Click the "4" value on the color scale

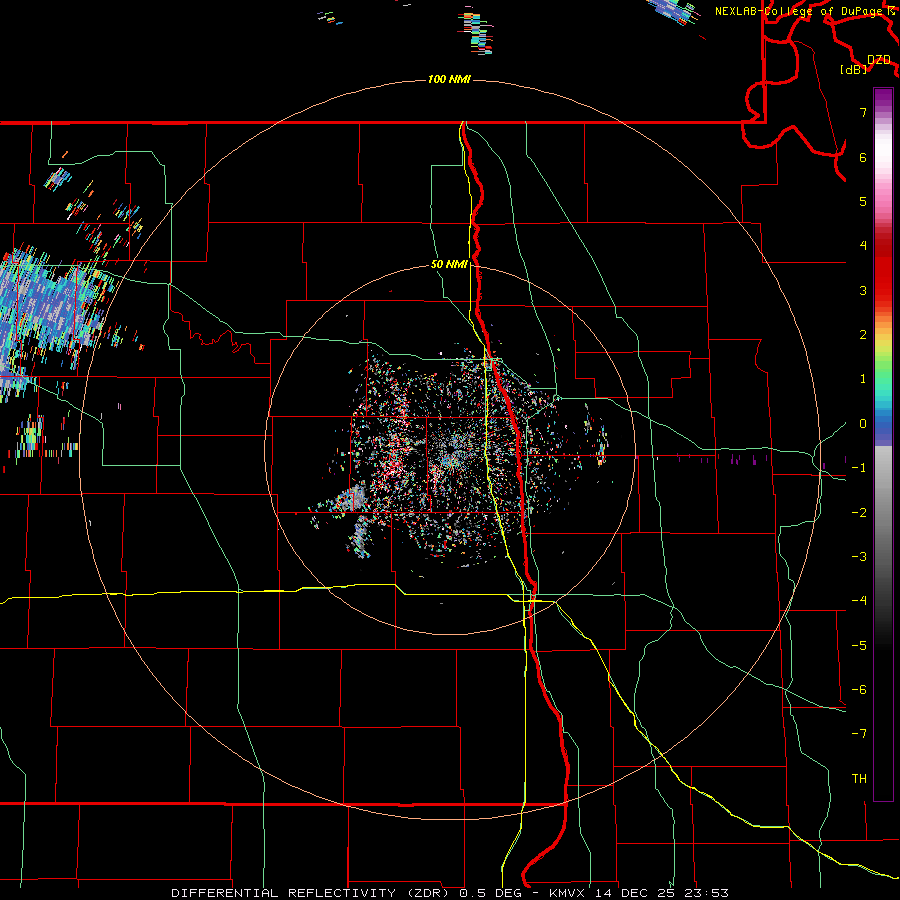point(863,246)
